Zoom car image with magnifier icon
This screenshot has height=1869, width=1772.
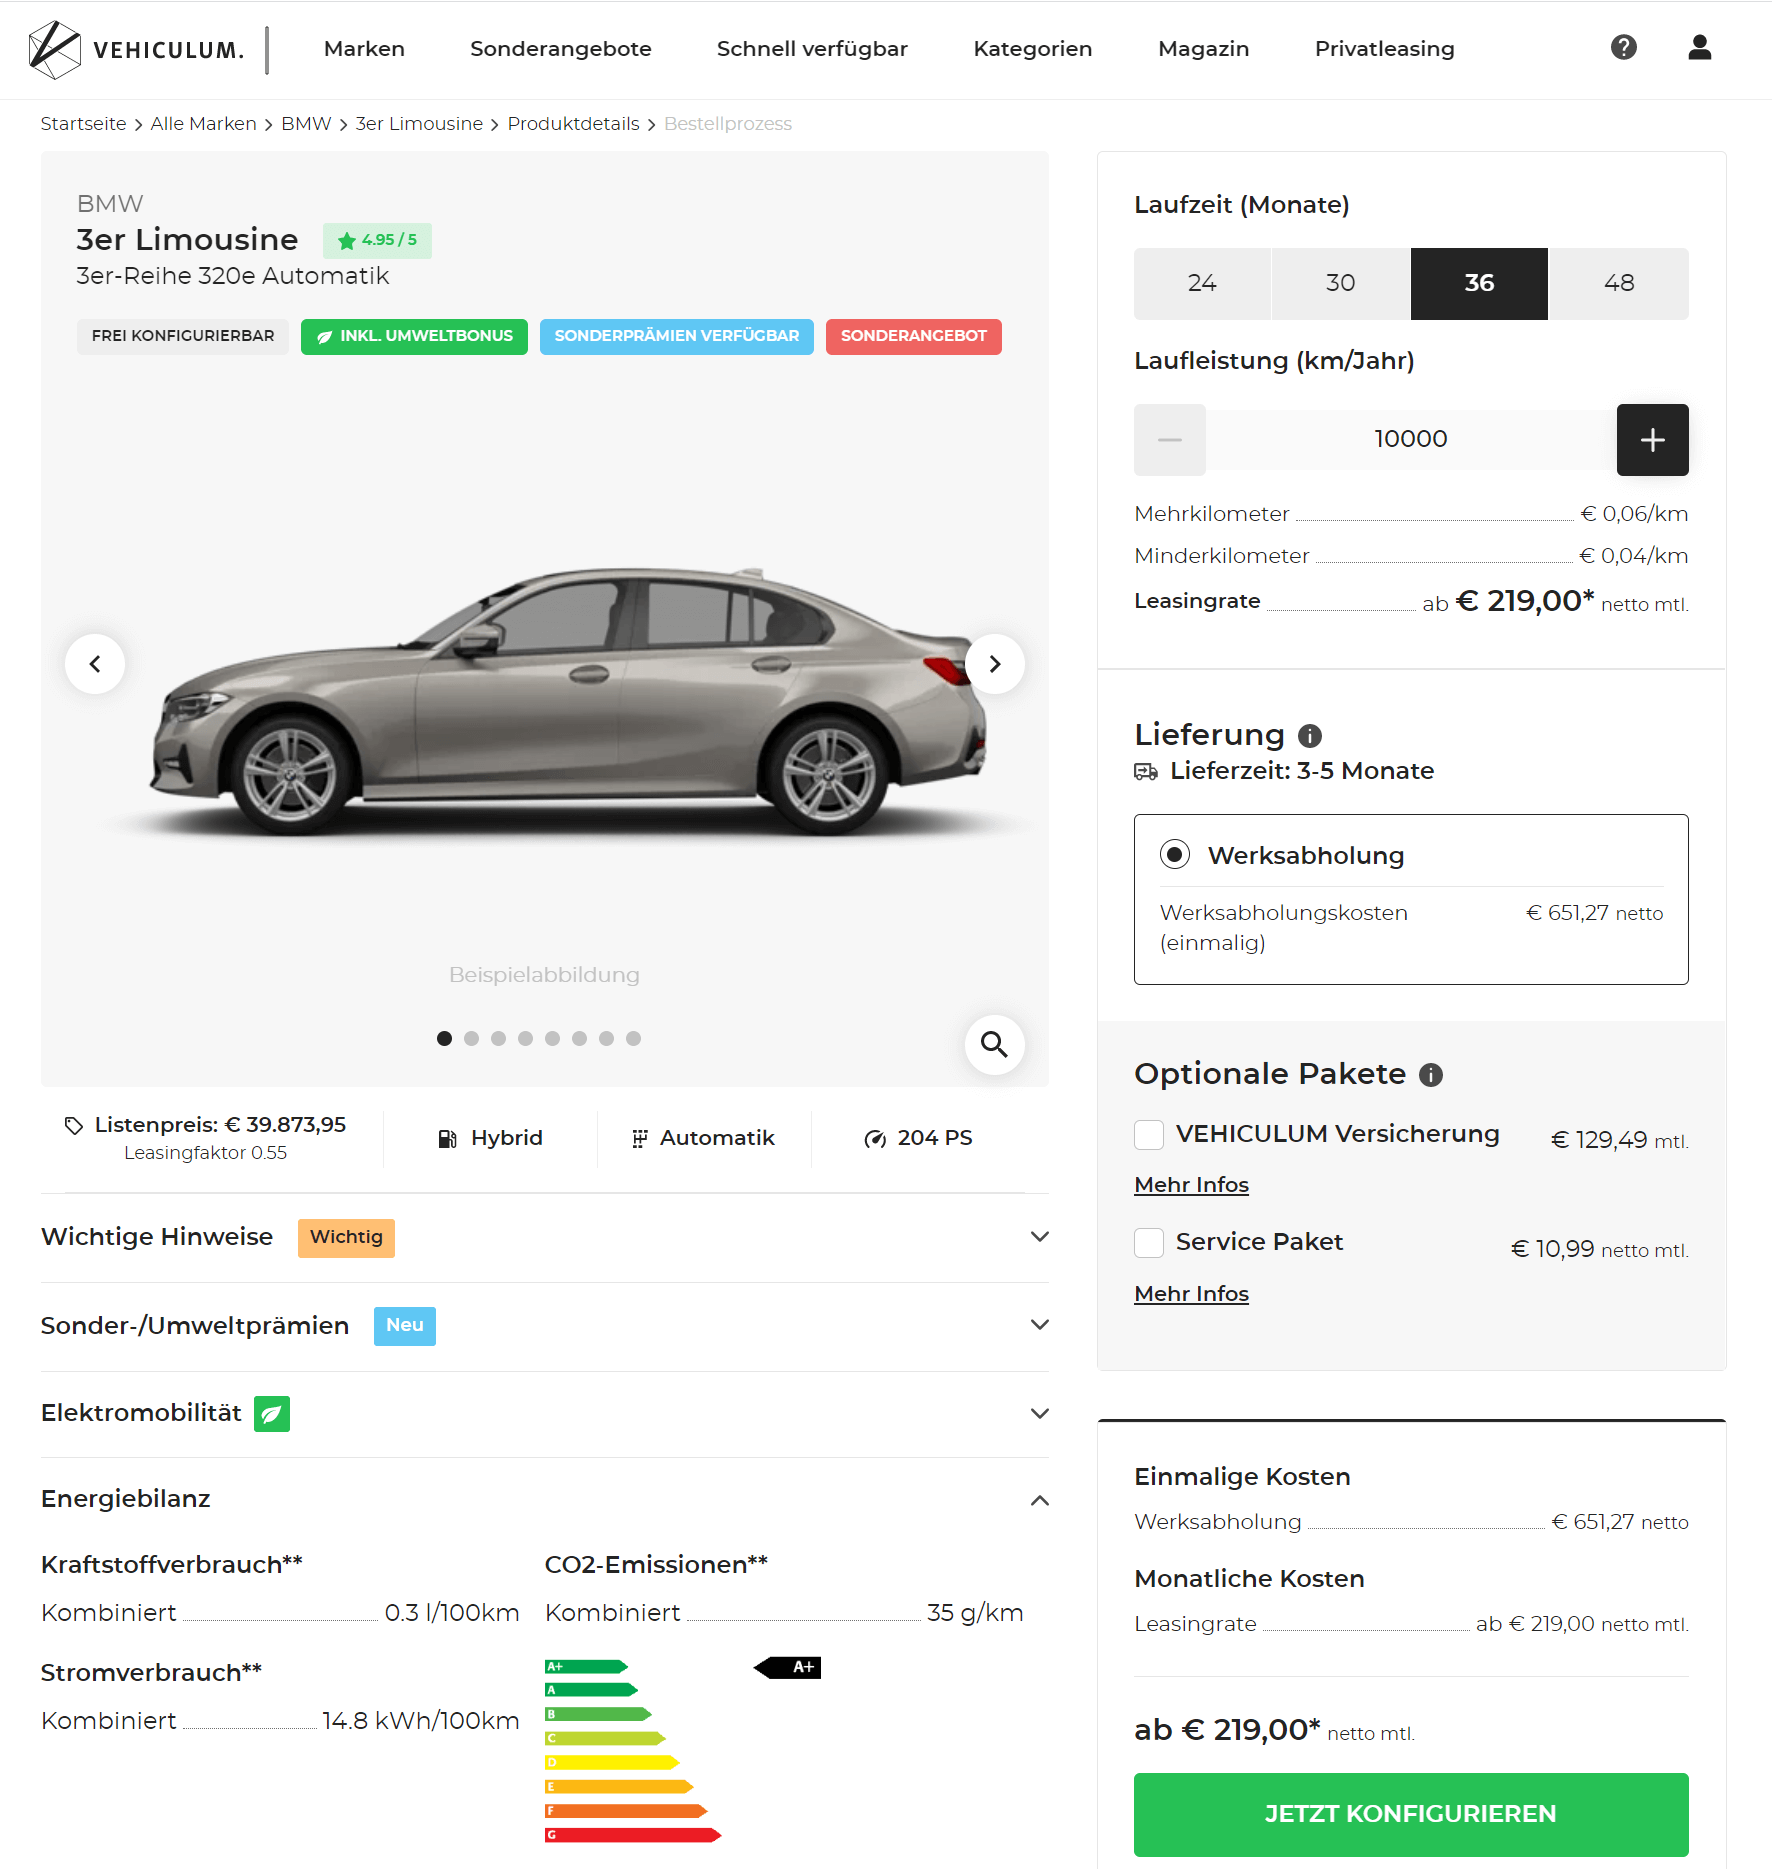point(994,1045)
